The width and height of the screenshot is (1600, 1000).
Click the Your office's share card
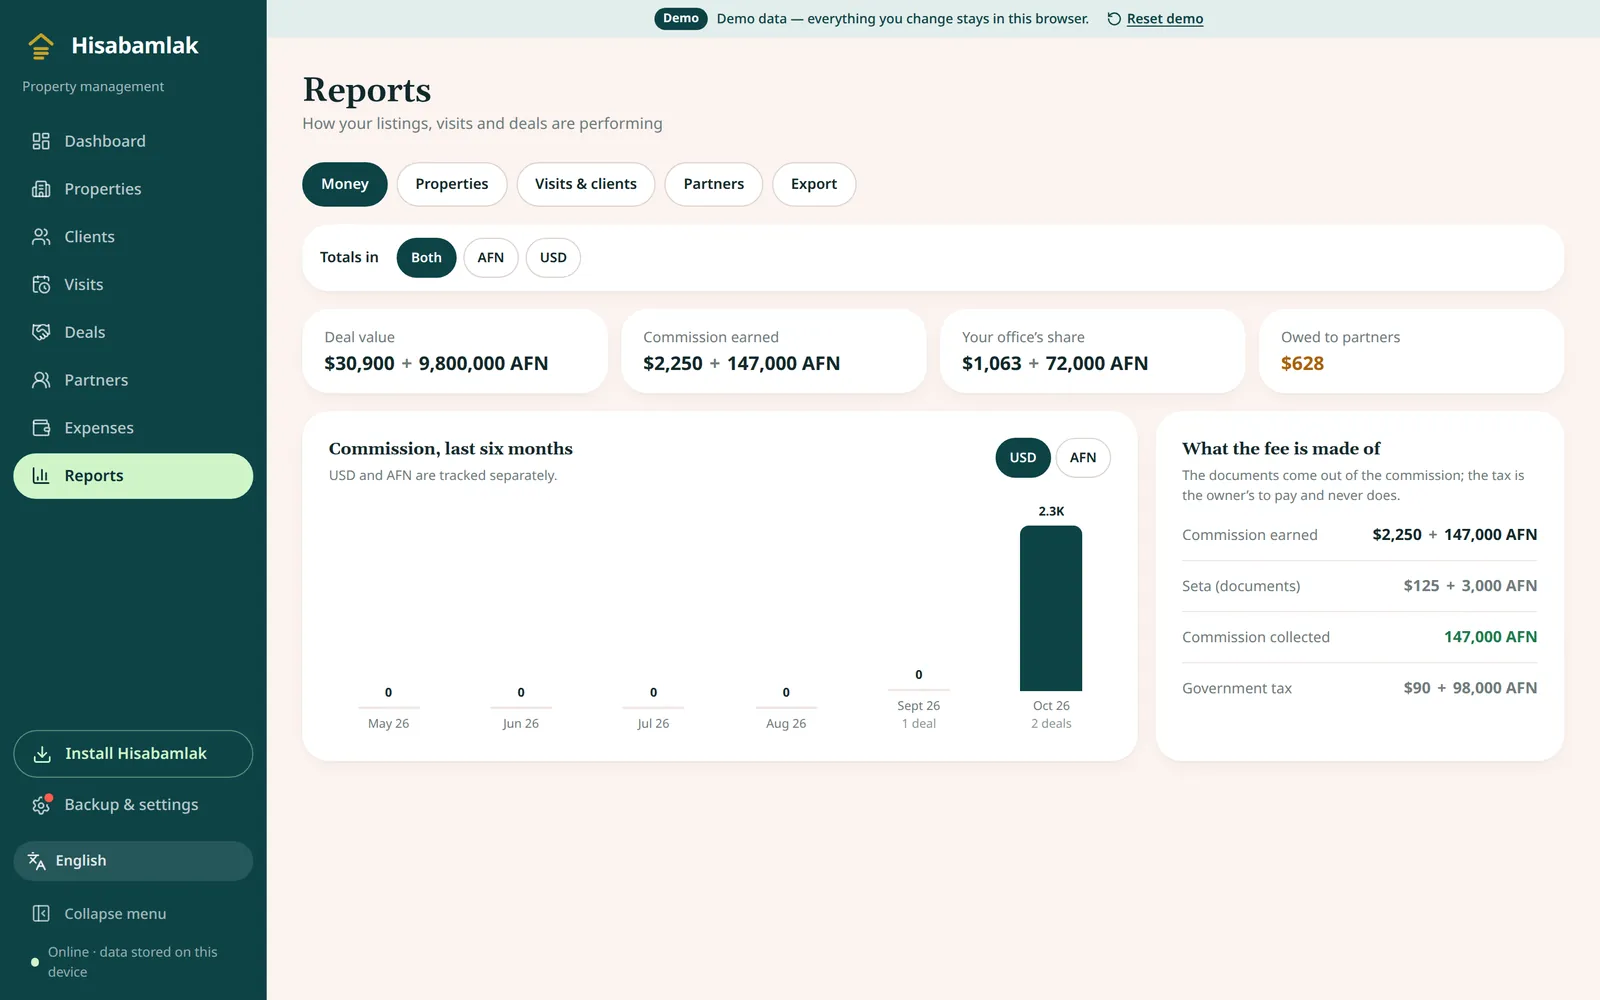point(1092,351)
